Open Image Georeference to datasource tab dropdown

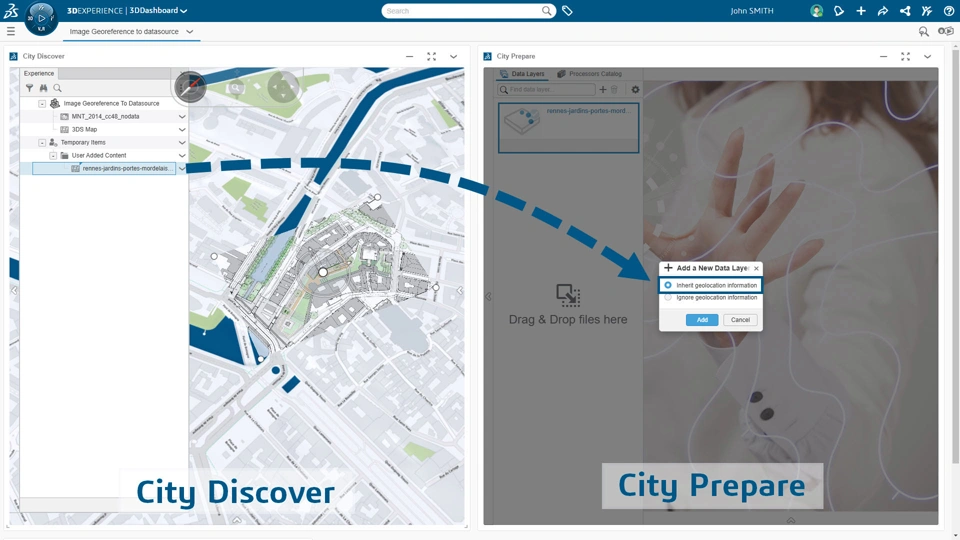click(x=190, y=31)
